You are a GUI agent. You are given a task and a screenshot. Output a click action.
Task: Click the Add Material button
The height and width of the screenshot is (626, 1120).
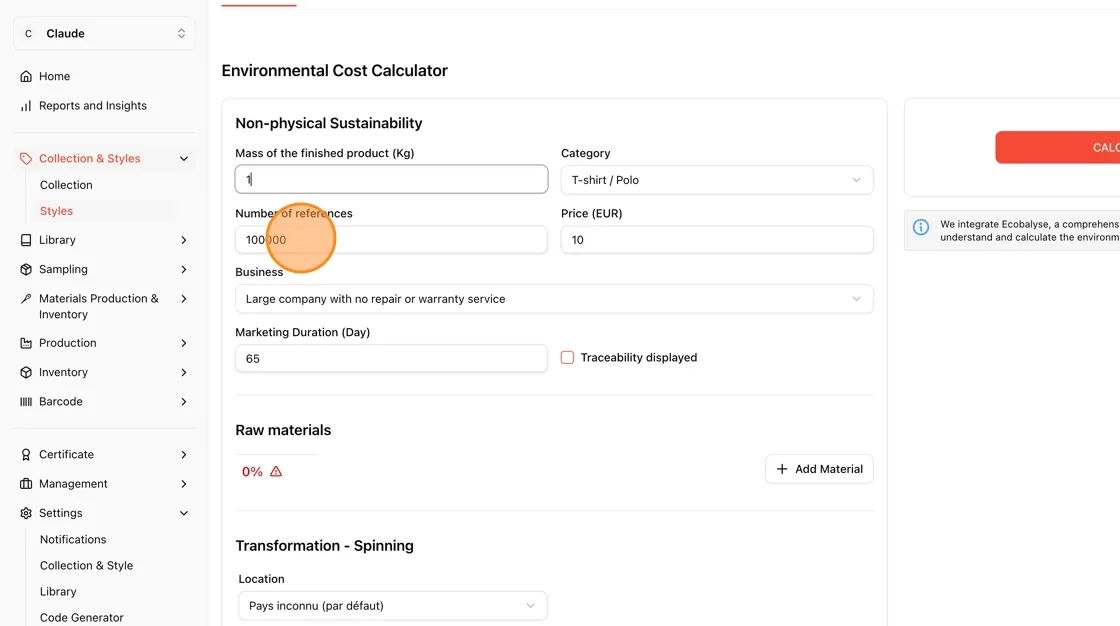pos(819,469)
